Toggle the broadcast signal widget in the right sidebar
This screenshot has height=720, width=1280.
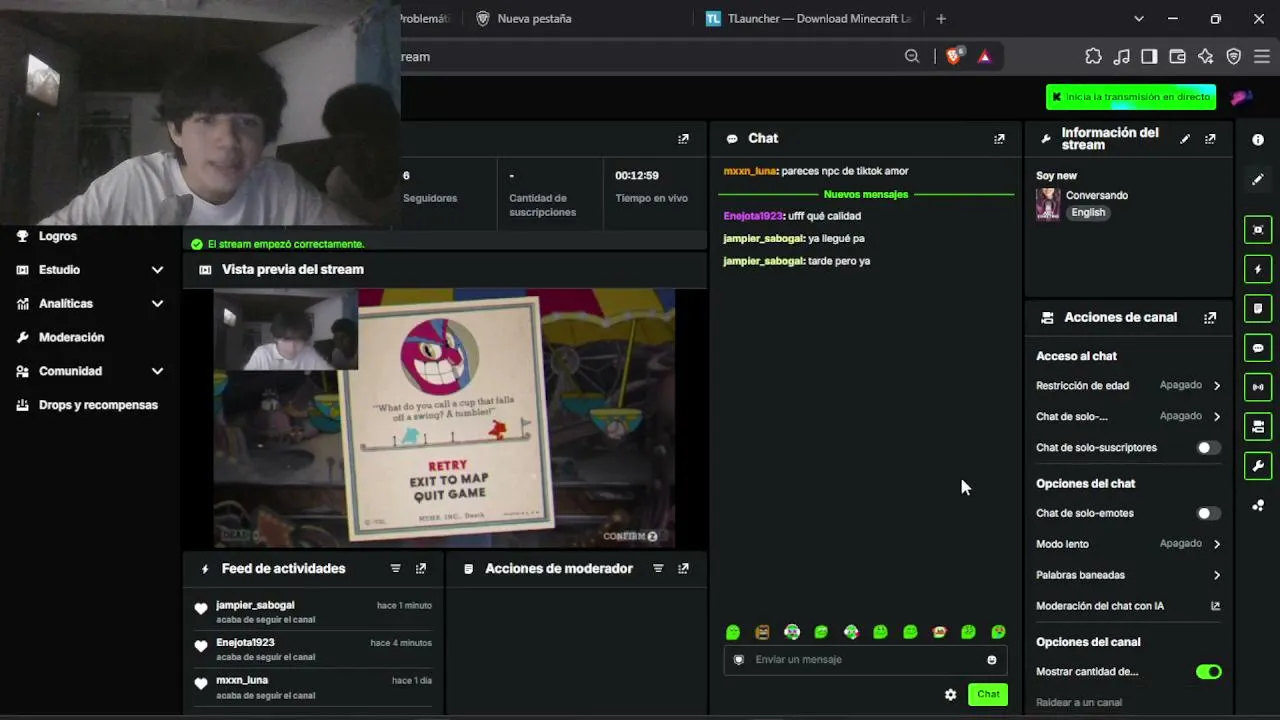pos(1258,387)
